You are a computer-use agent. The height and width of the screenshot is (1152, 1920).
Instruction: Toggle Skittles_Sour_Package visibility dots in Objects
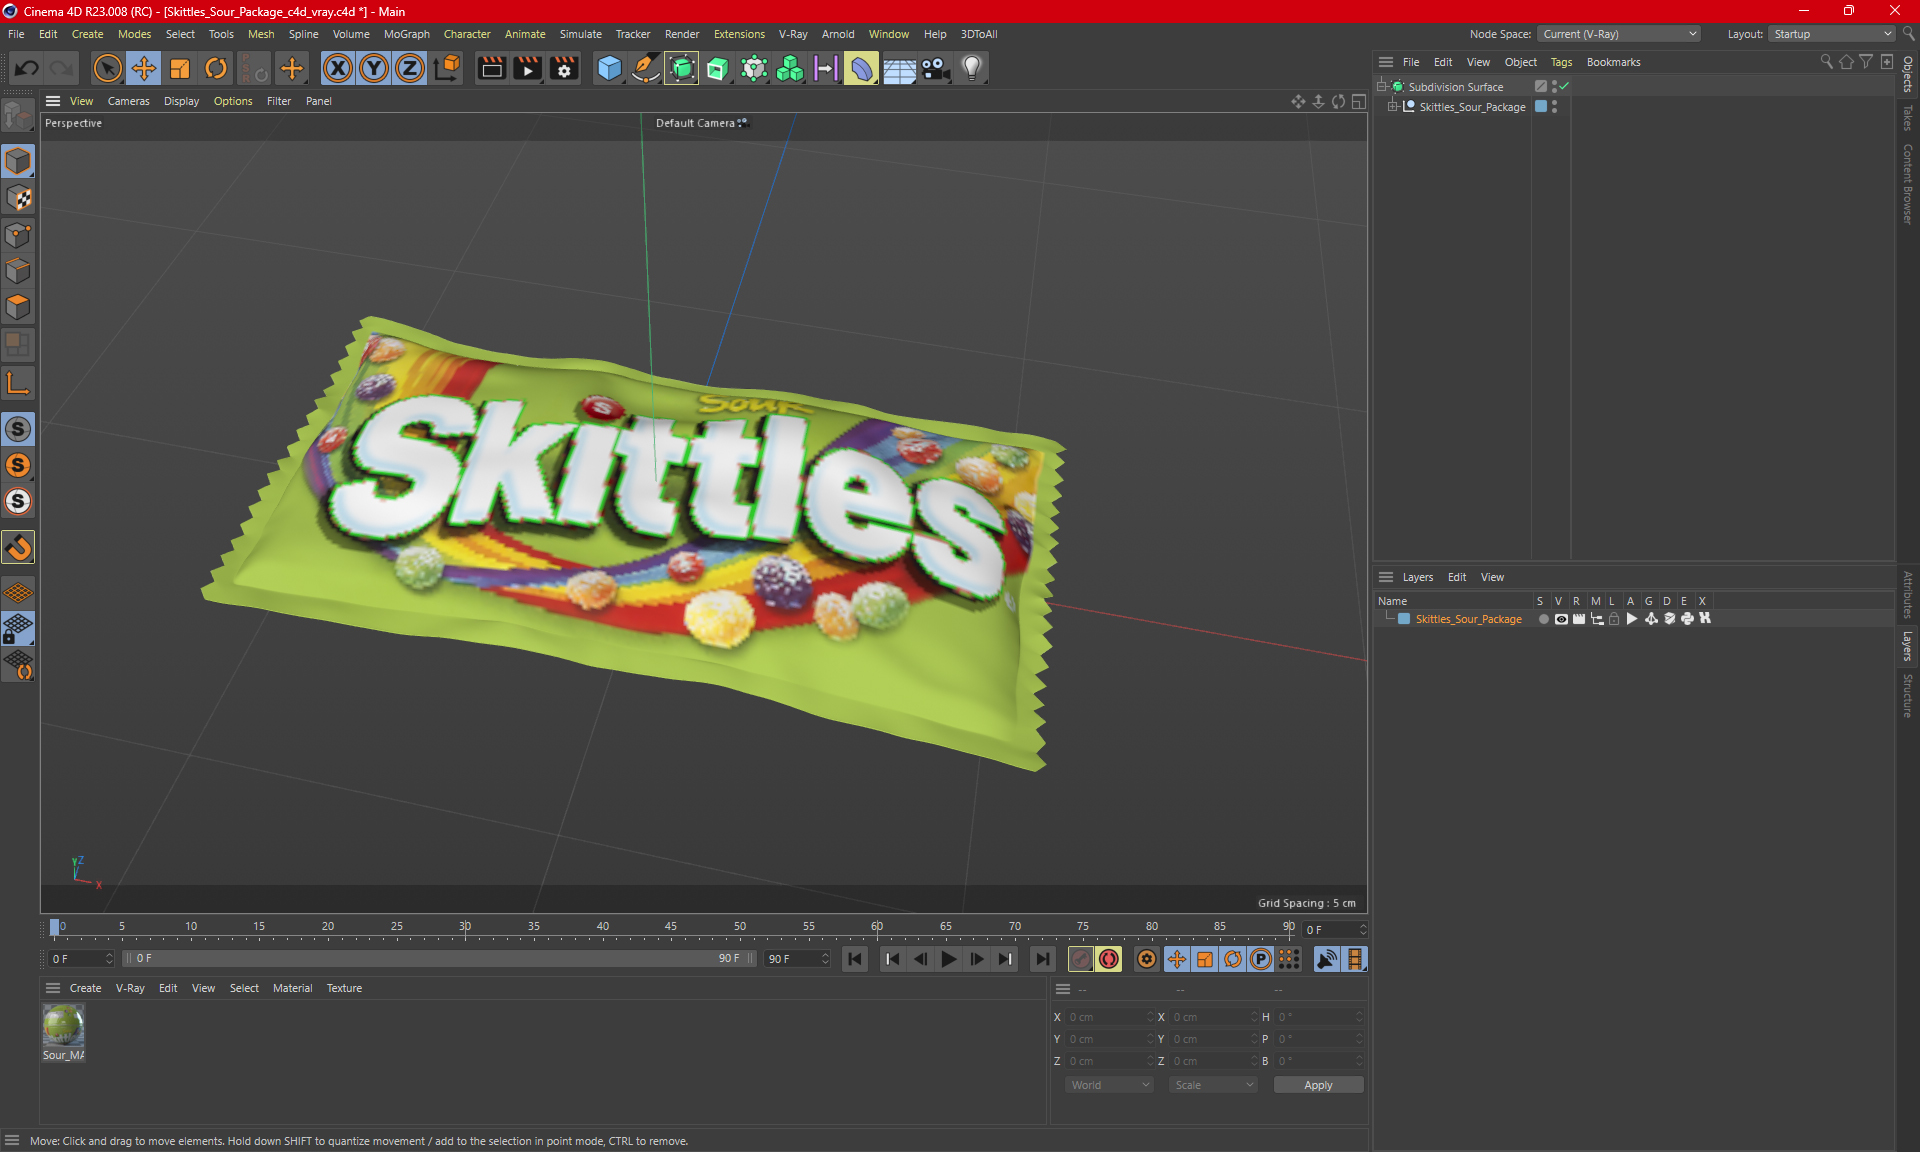click(x=1554, y=107)
